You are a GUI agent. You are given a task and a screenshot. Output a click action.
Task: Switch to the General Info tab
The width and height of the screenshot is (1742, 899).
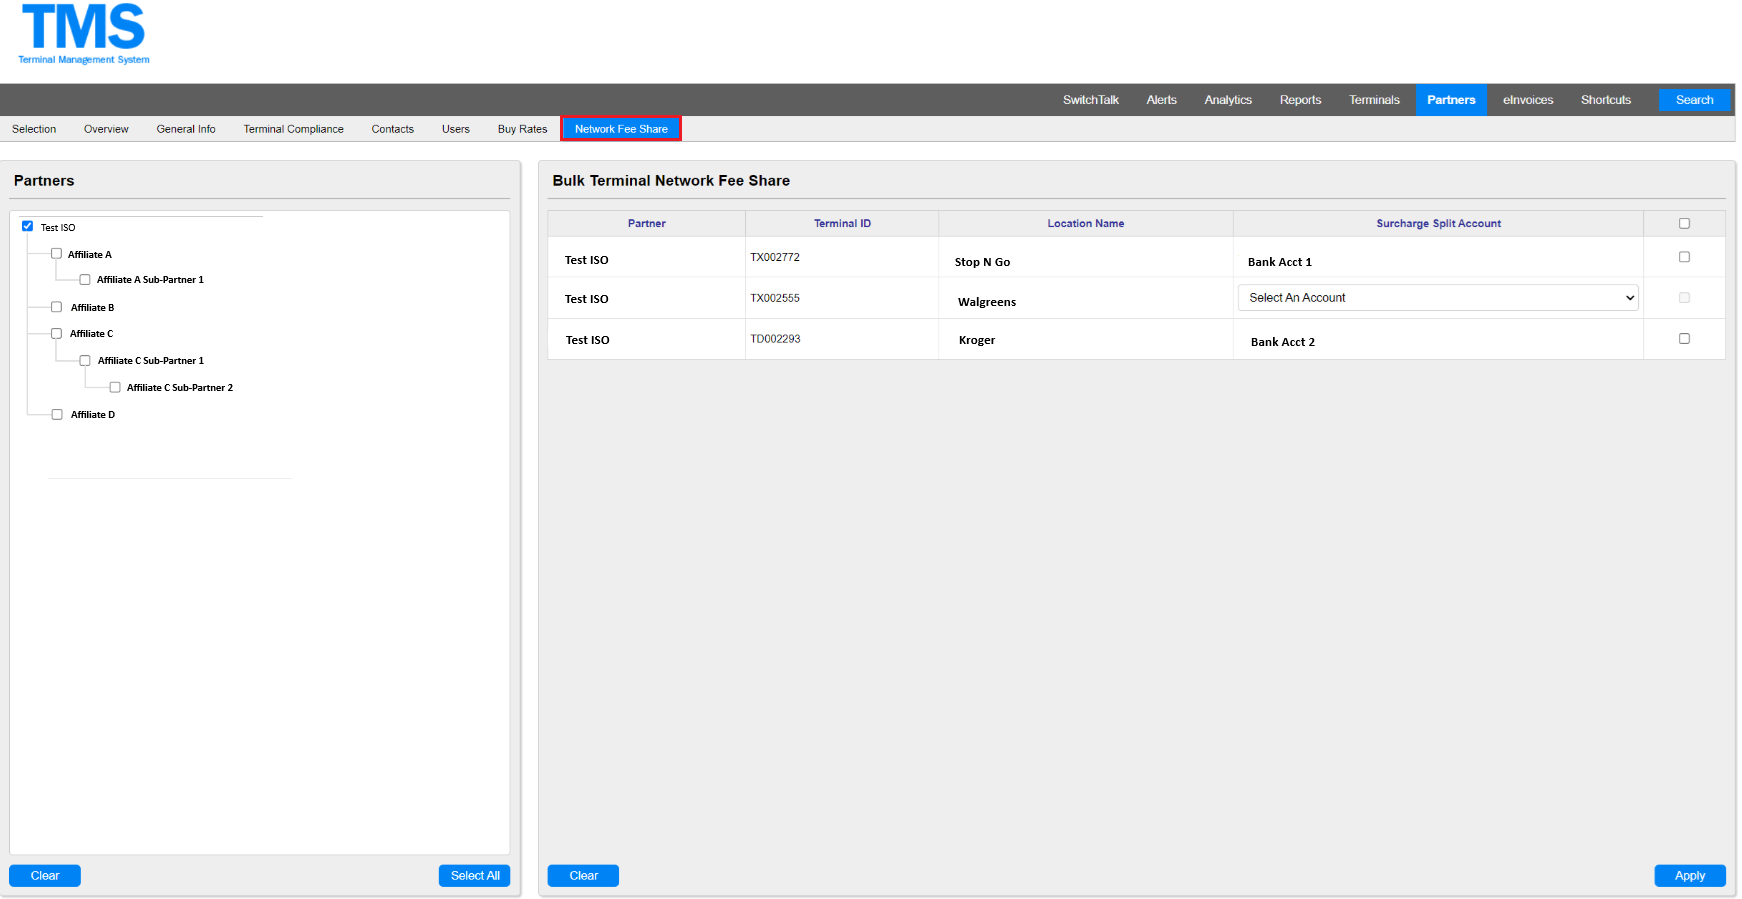186,129
